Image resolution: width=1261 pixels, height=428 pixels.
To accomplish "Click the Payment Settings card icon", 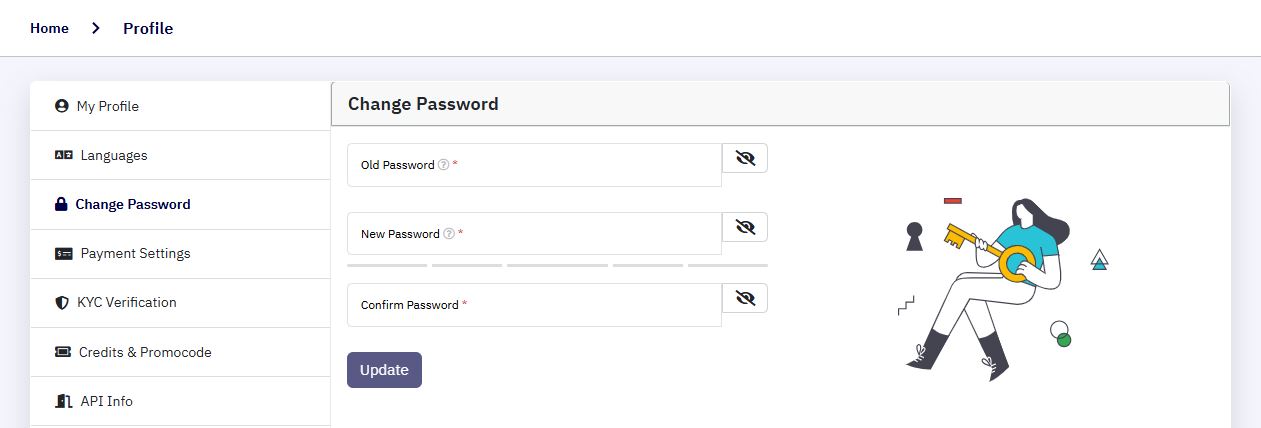I will coord(64,254).
